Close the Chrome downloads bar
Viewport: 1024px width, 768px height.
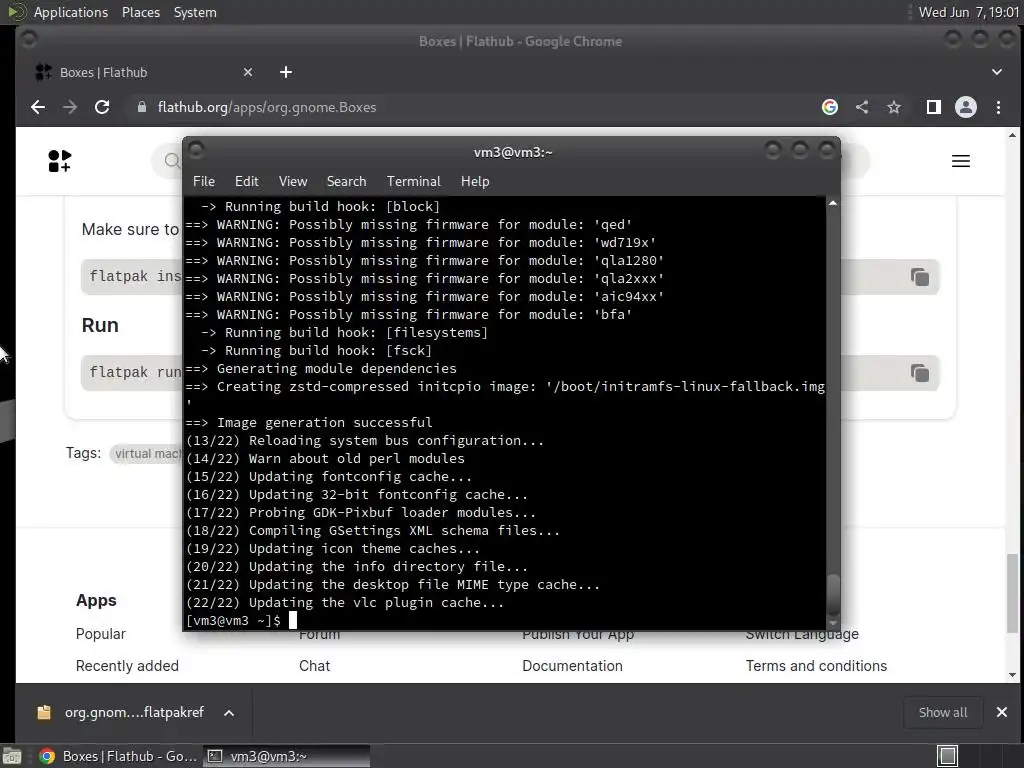[1002, 712]
